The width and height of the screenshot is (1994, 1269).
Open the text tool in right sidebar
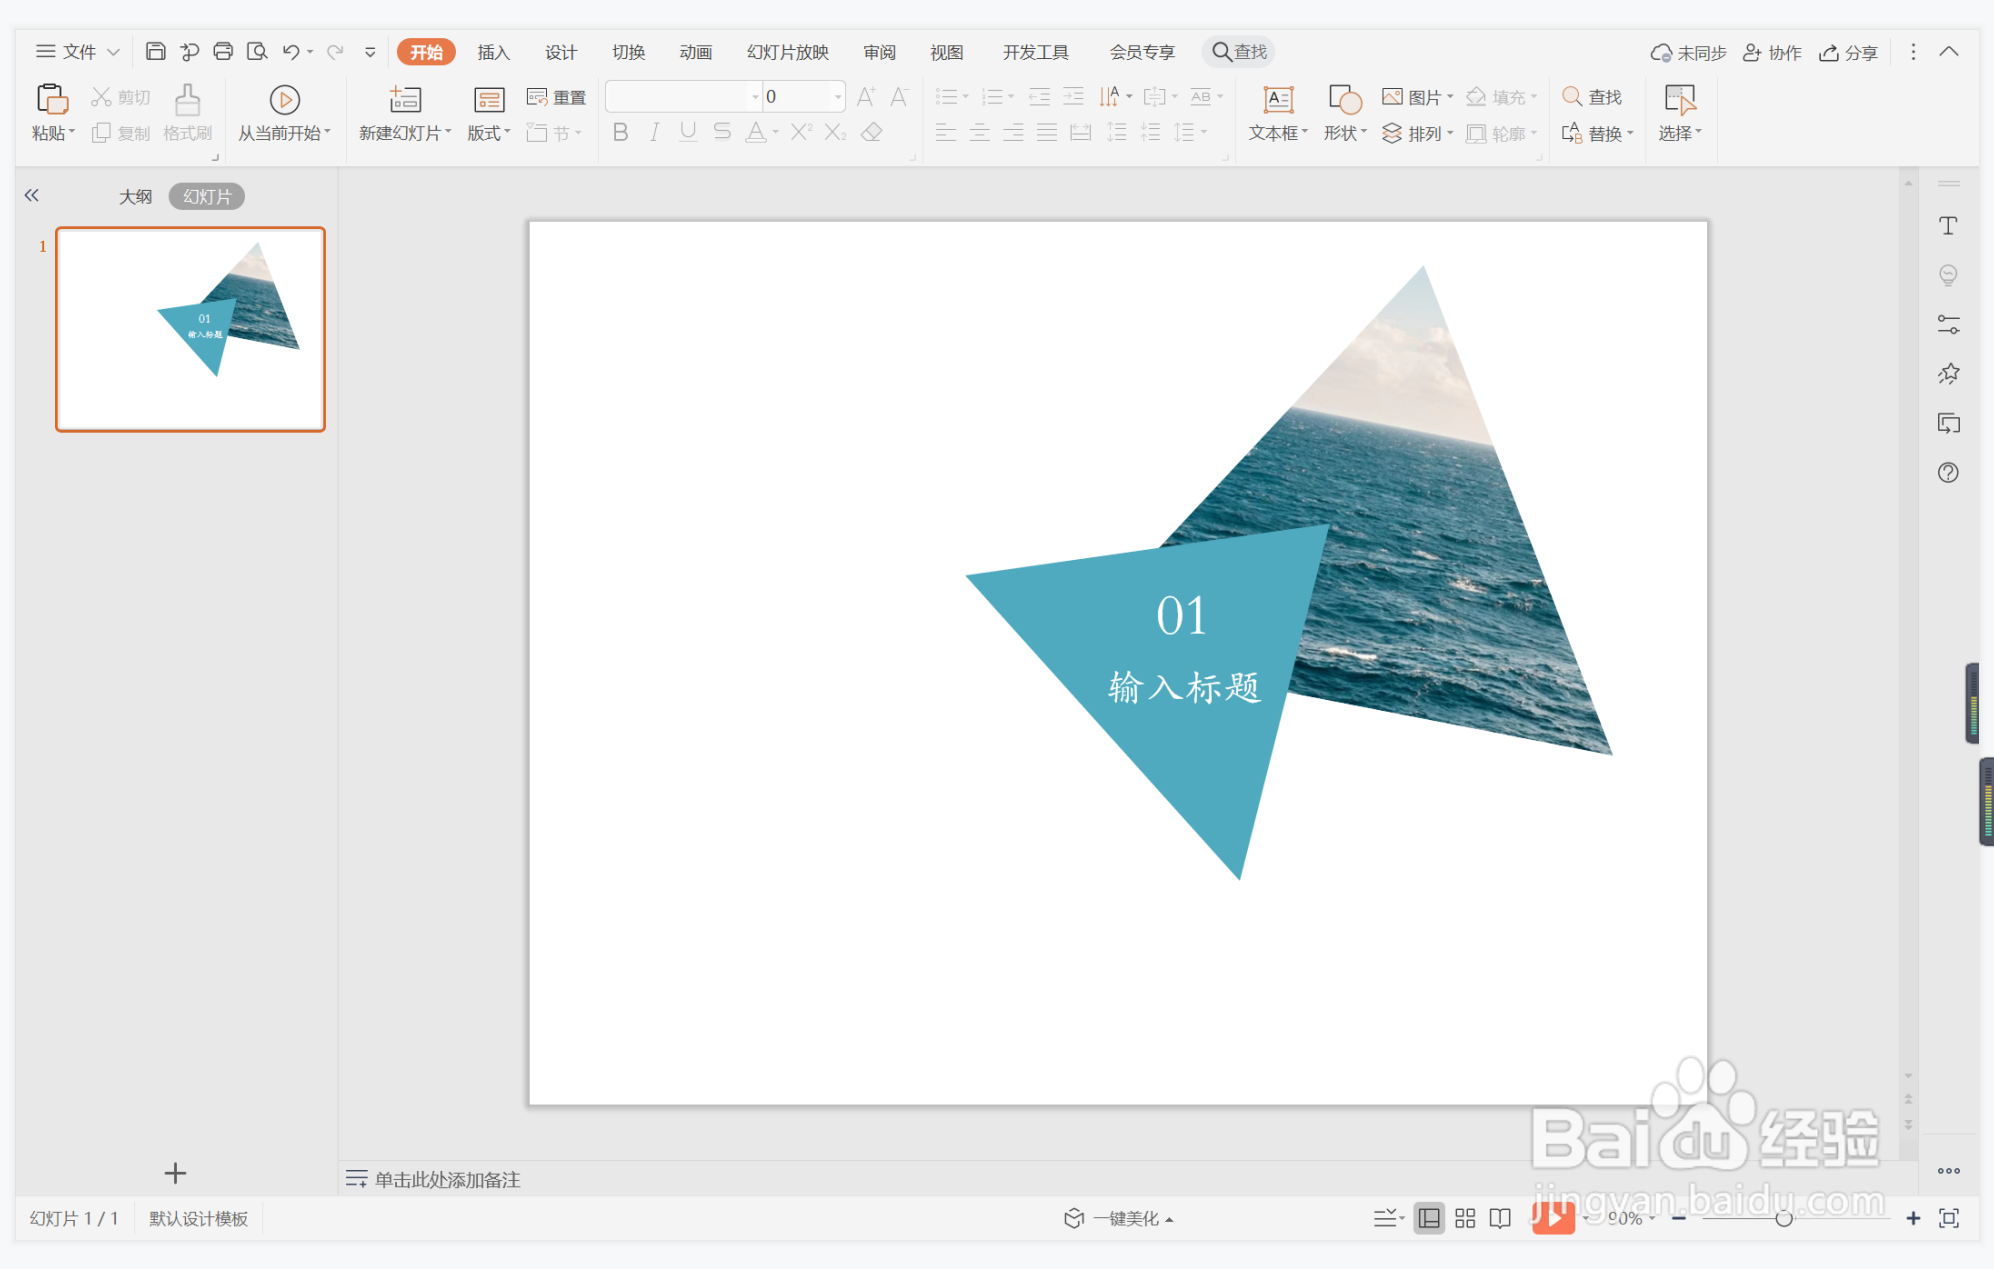click(x=1948, y=226)
